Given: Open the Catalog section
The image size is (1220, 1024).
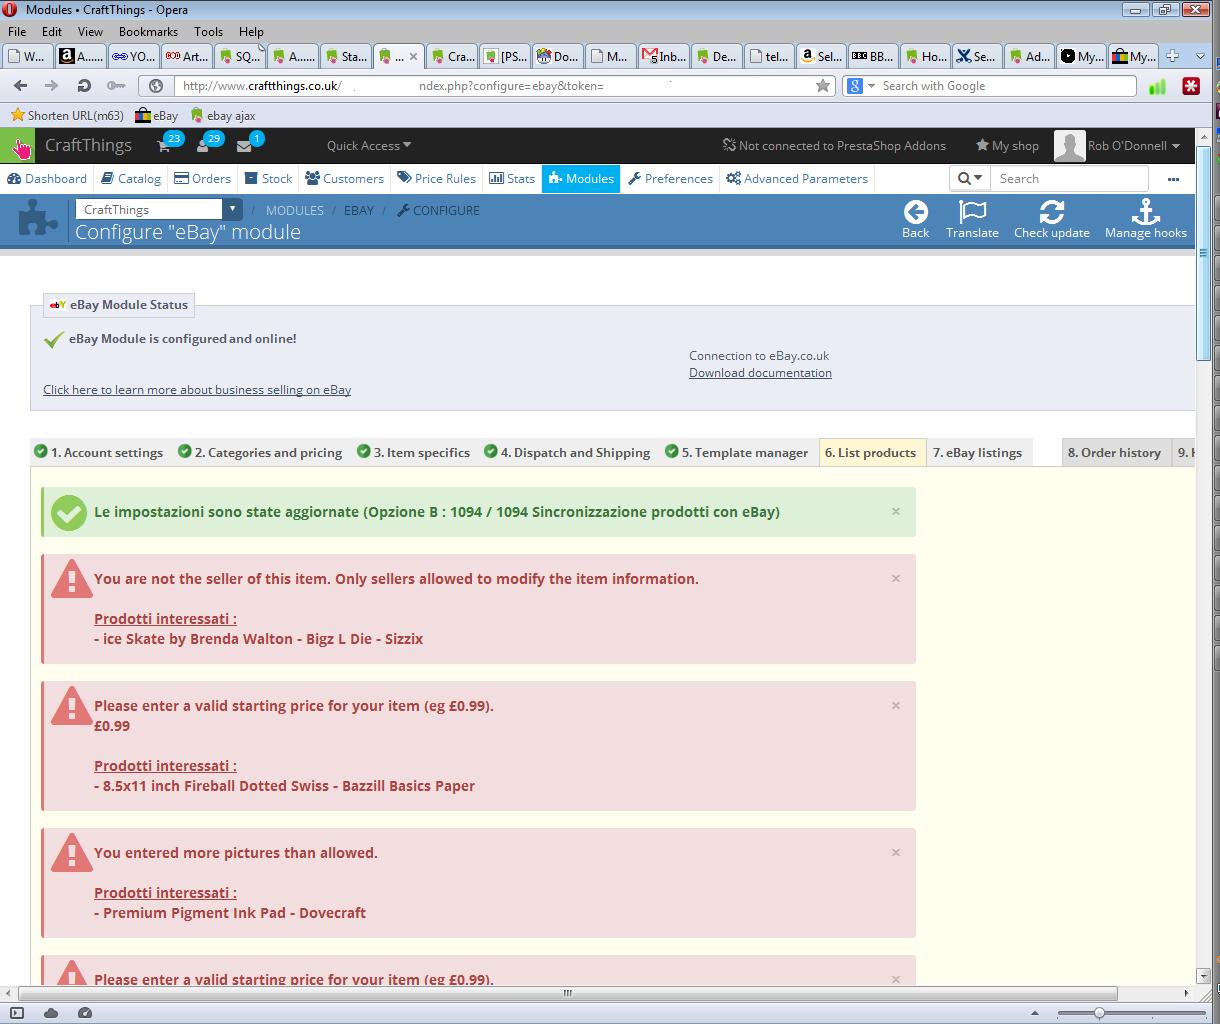Looking at the screenshot, I should (x=131, y=179).
